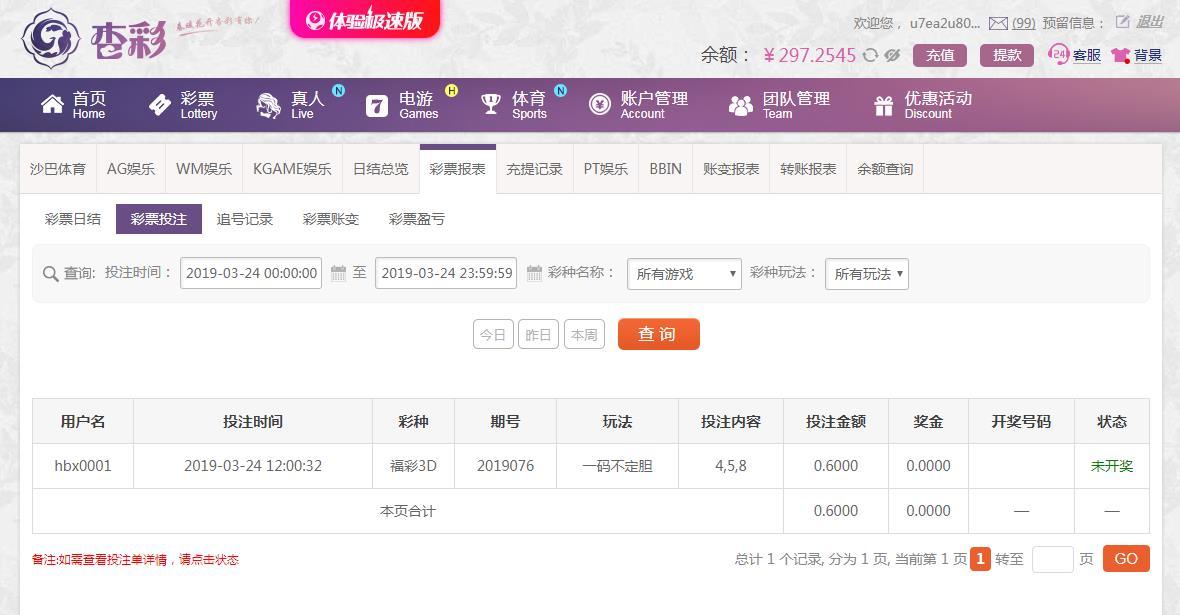
Task: Filter by 本周 button
Action: coord(584,334)
